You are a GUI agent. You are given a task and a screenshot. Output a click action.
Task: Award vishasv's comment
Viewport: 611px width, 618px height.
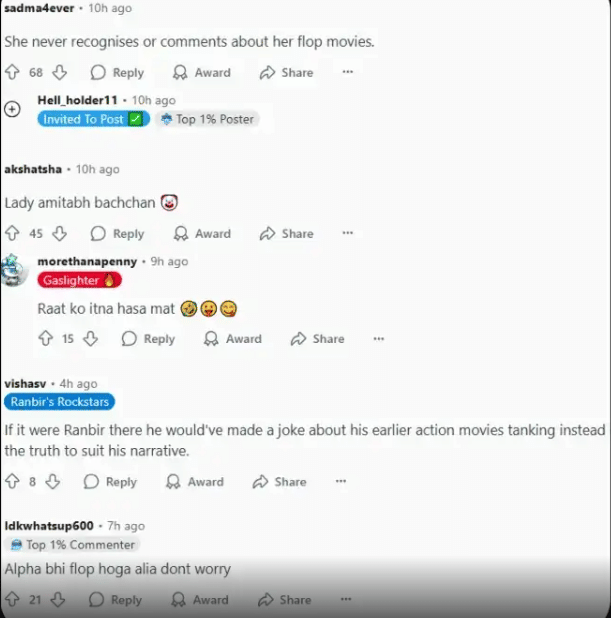(x=195, y=481)
